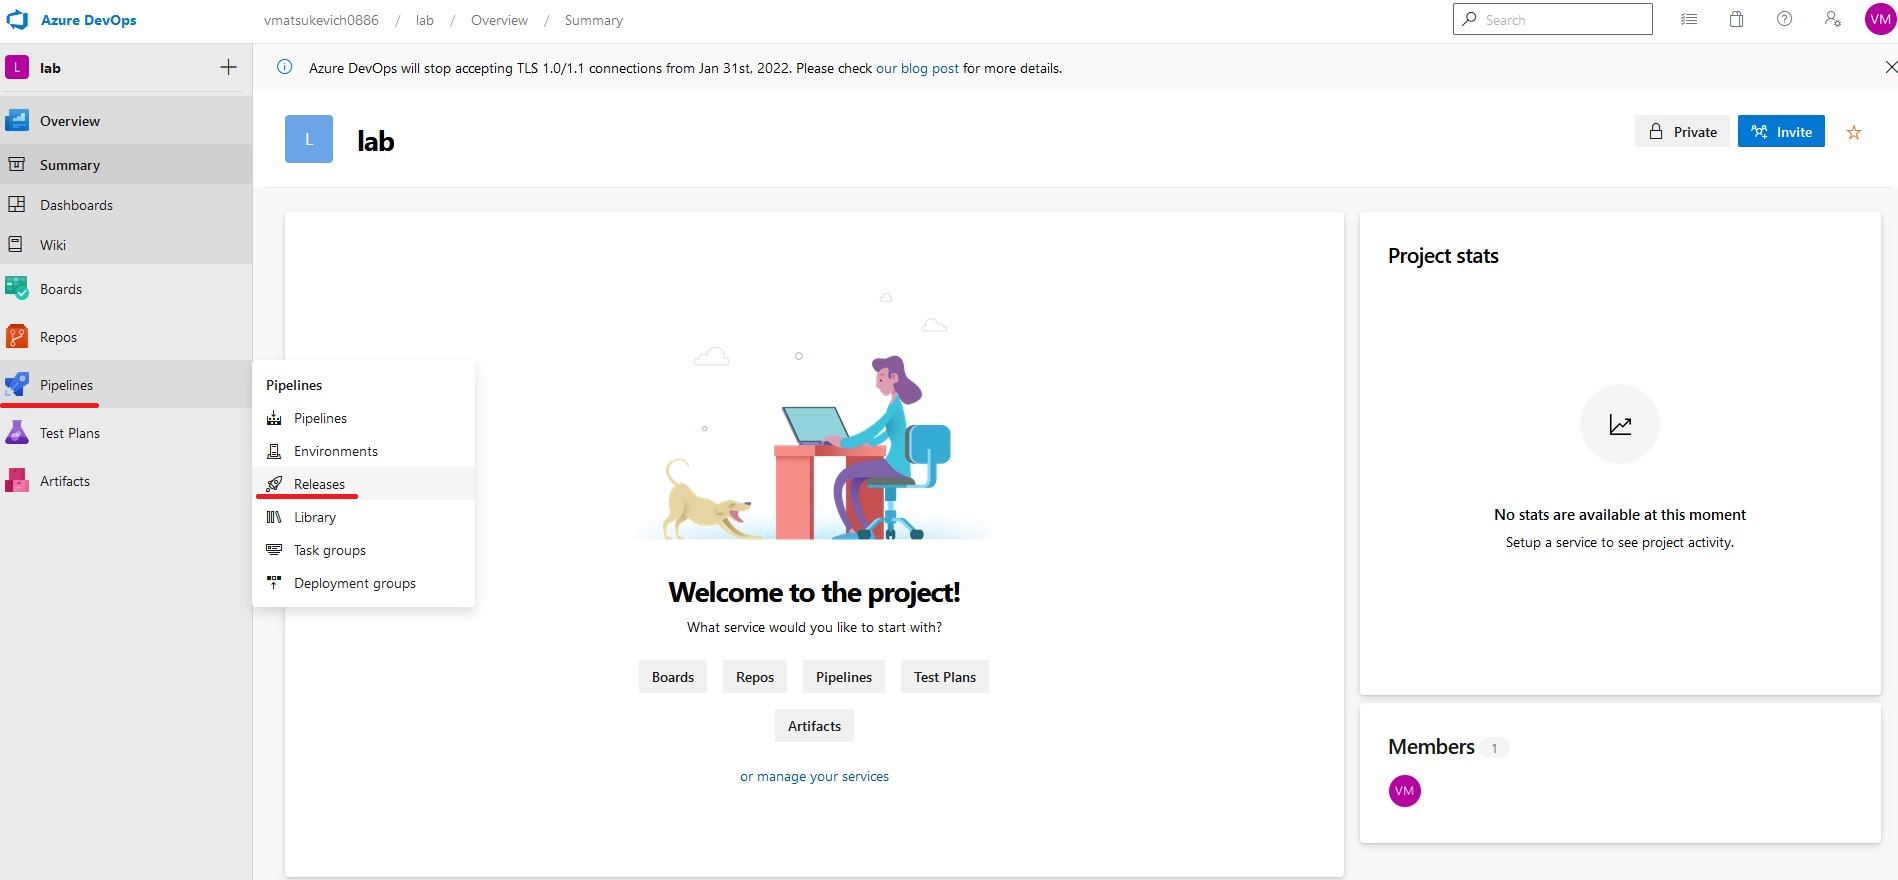Click the Azure DevOps logo icon

tap(17, 20)
